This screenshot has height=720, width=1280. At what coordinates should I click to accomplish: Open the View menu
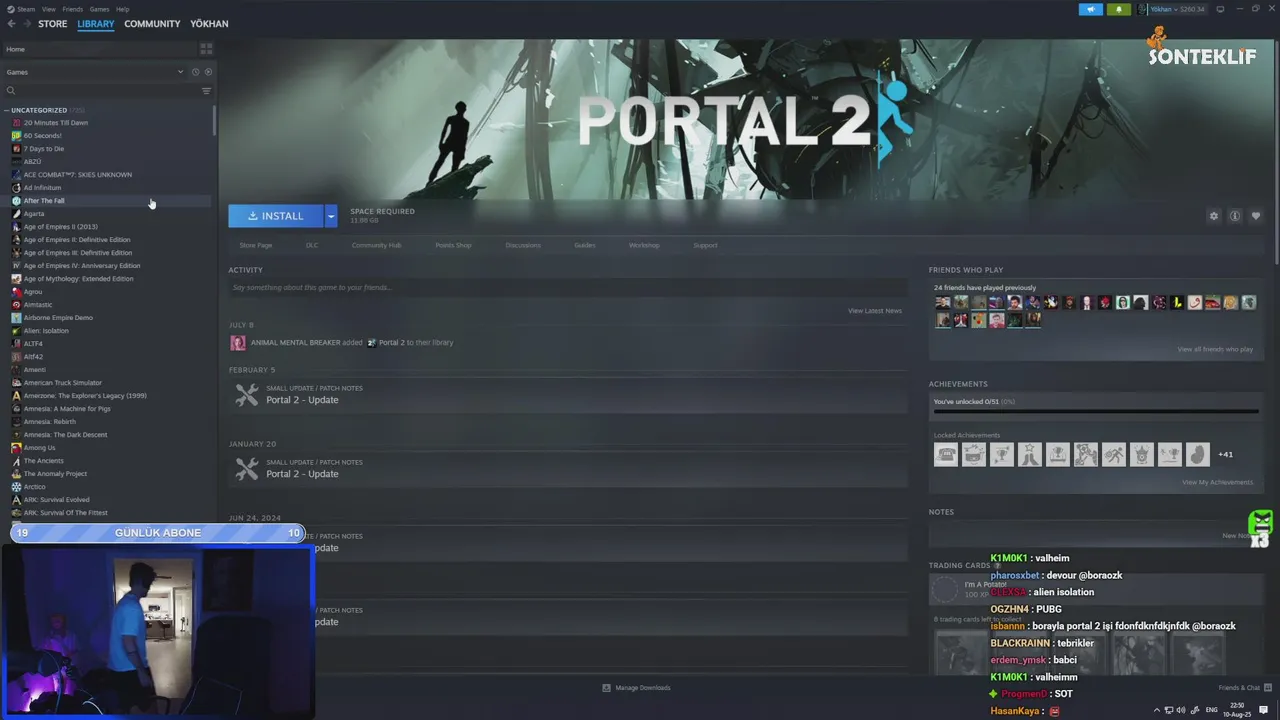(x=48, y=9)
